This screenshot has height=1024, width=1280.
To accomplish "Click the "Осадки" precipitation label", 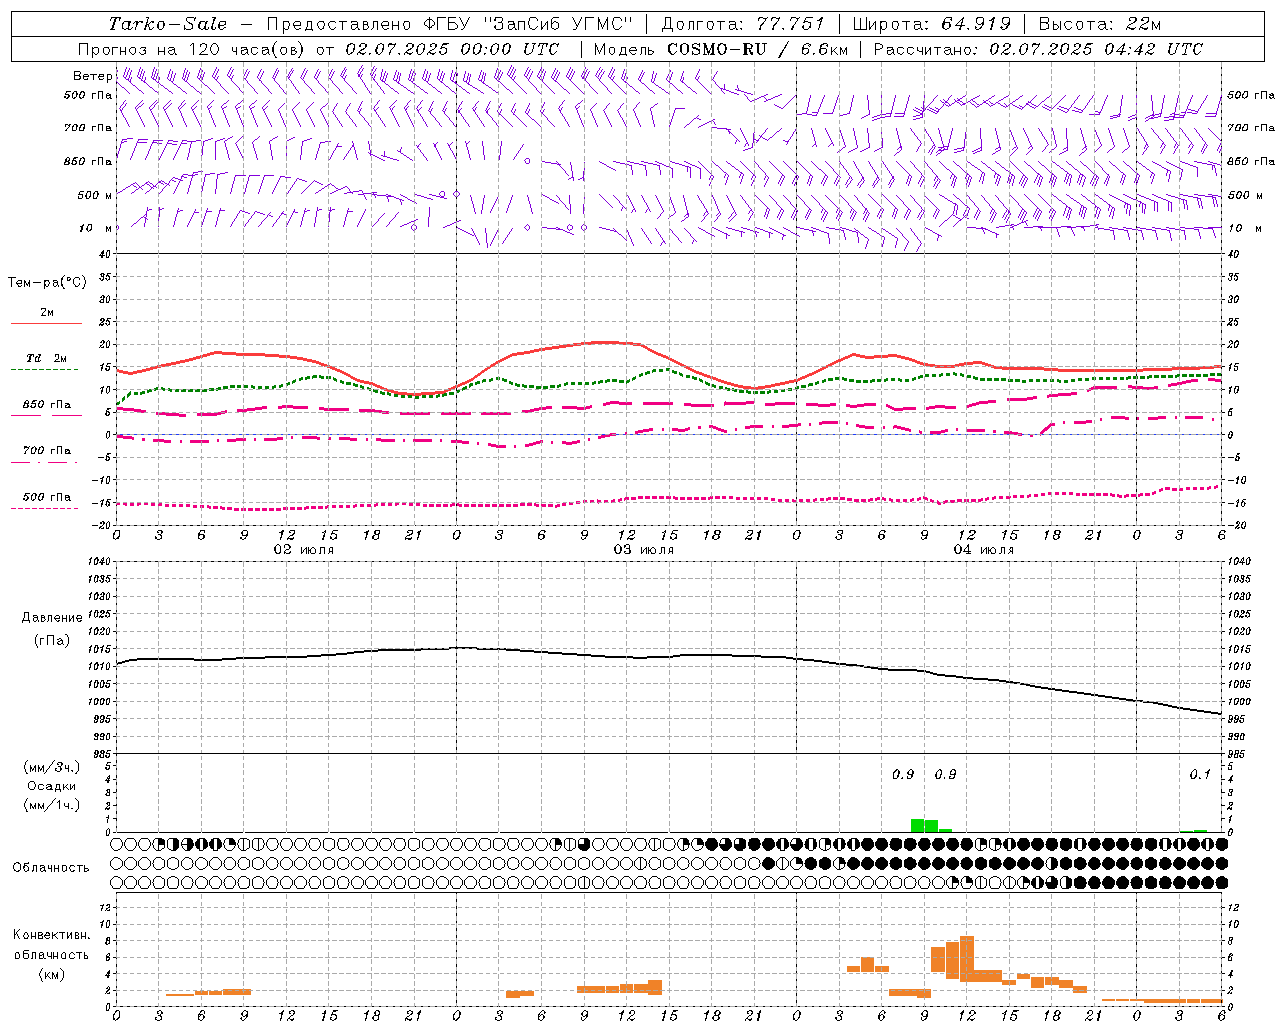I will pos(52,786).
